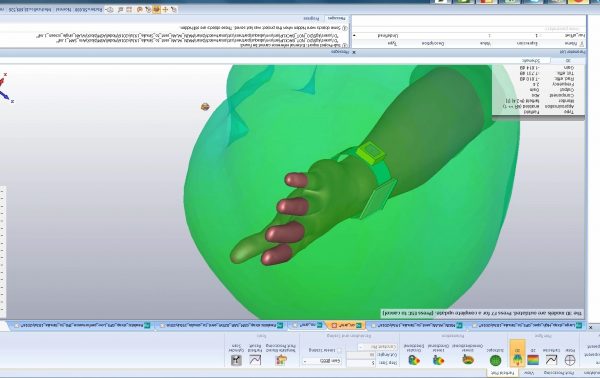This screenshot has width=600, height=378.
Task: Click the 'Output' Gain row in farfield info
Action: (551, 90)
